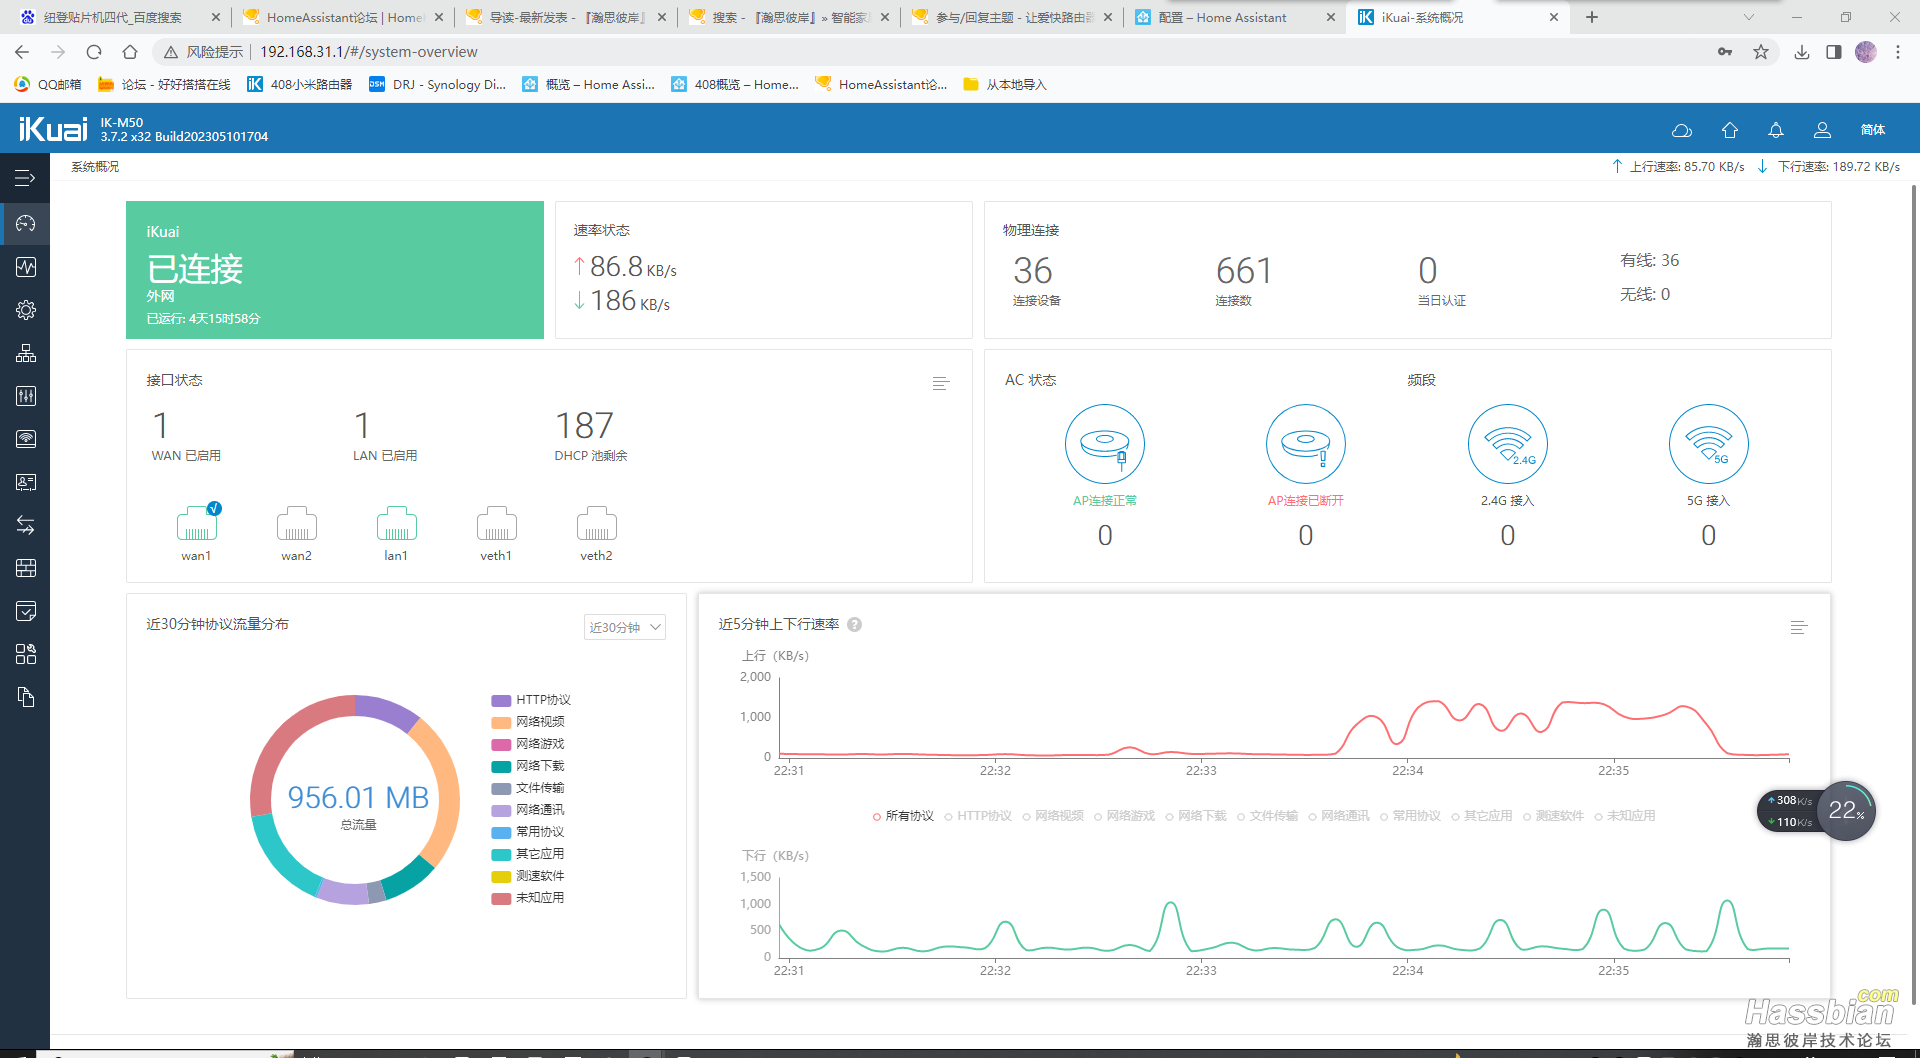Open 408小米路由器 bookmark
The width and height of the screenshot is (1920, 1058).
pyautogui.click(x=300, y=85)
